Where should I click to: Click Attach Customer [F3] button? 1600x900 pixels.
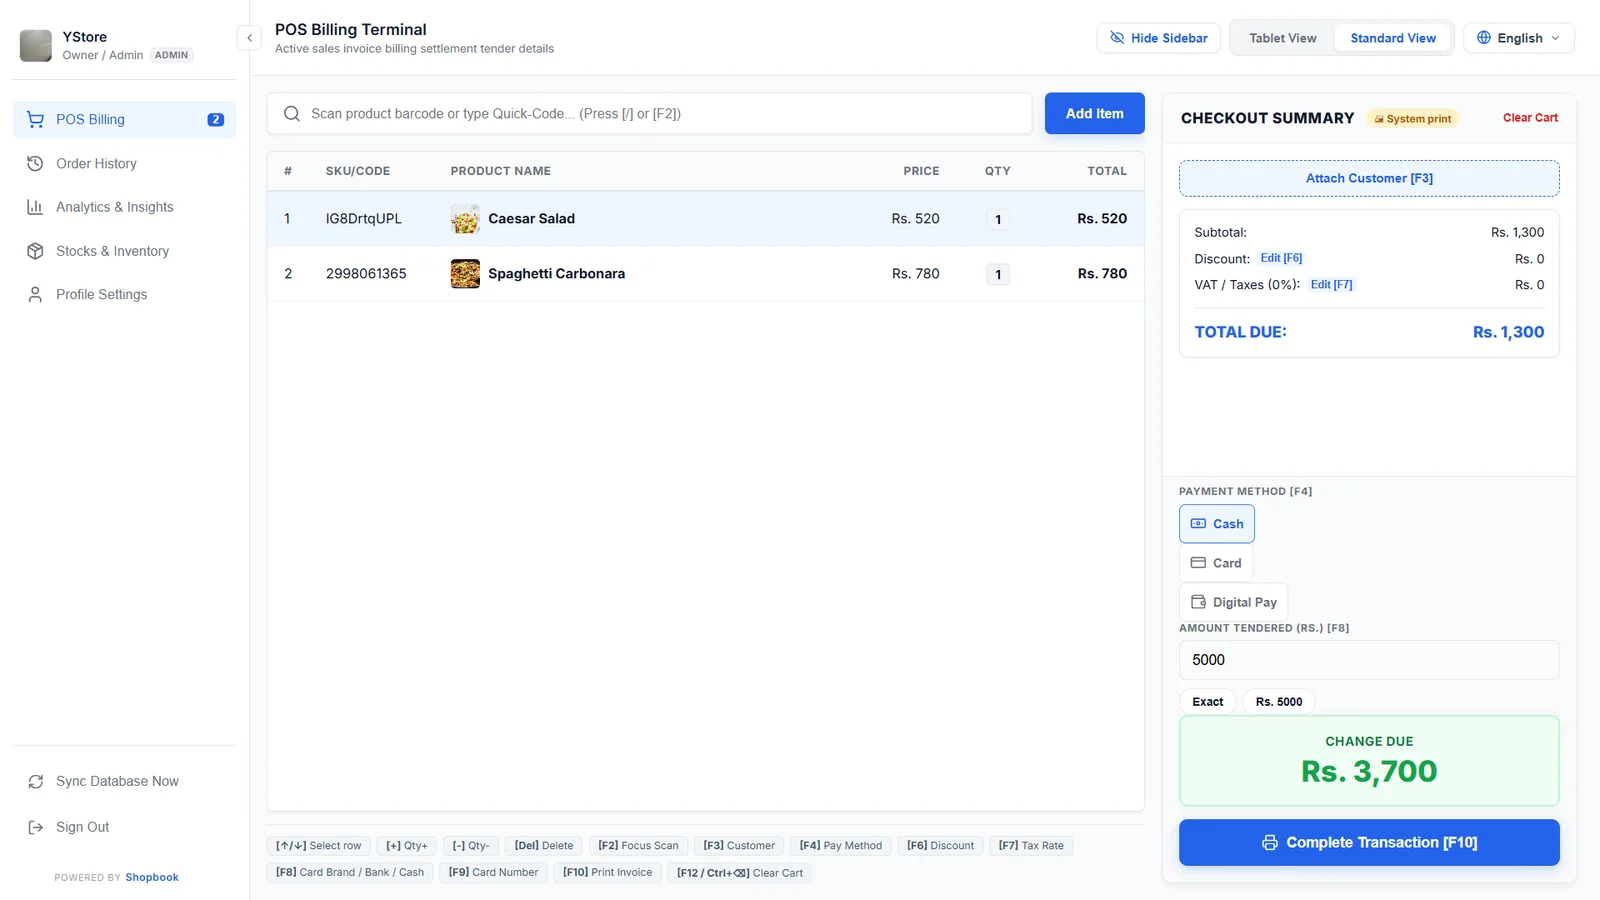click(1369, 178)
